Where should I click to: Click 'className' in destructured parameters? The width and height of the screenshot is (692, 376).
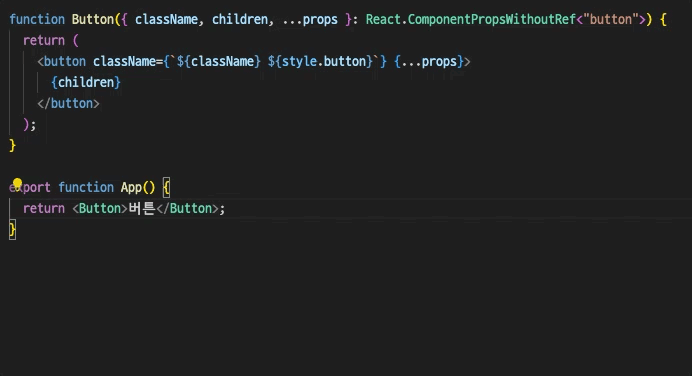(x=166, y=19)
